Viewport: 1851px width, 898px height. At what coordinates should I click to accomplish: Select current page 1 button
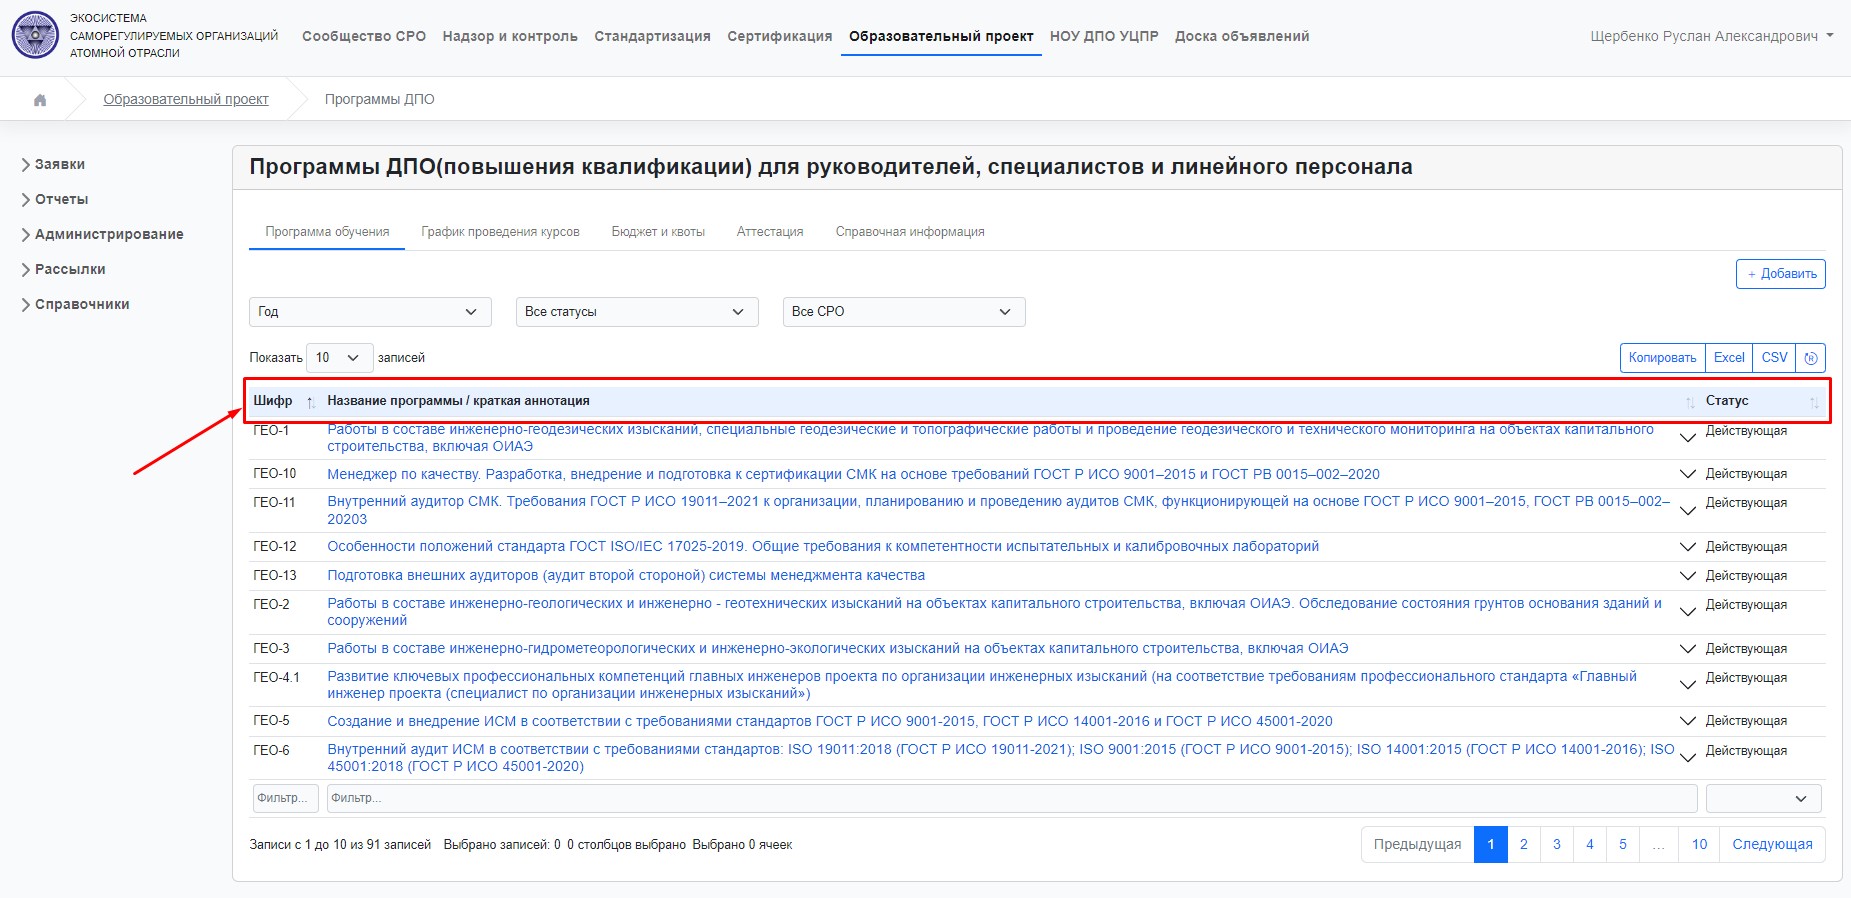(1491, 845)
